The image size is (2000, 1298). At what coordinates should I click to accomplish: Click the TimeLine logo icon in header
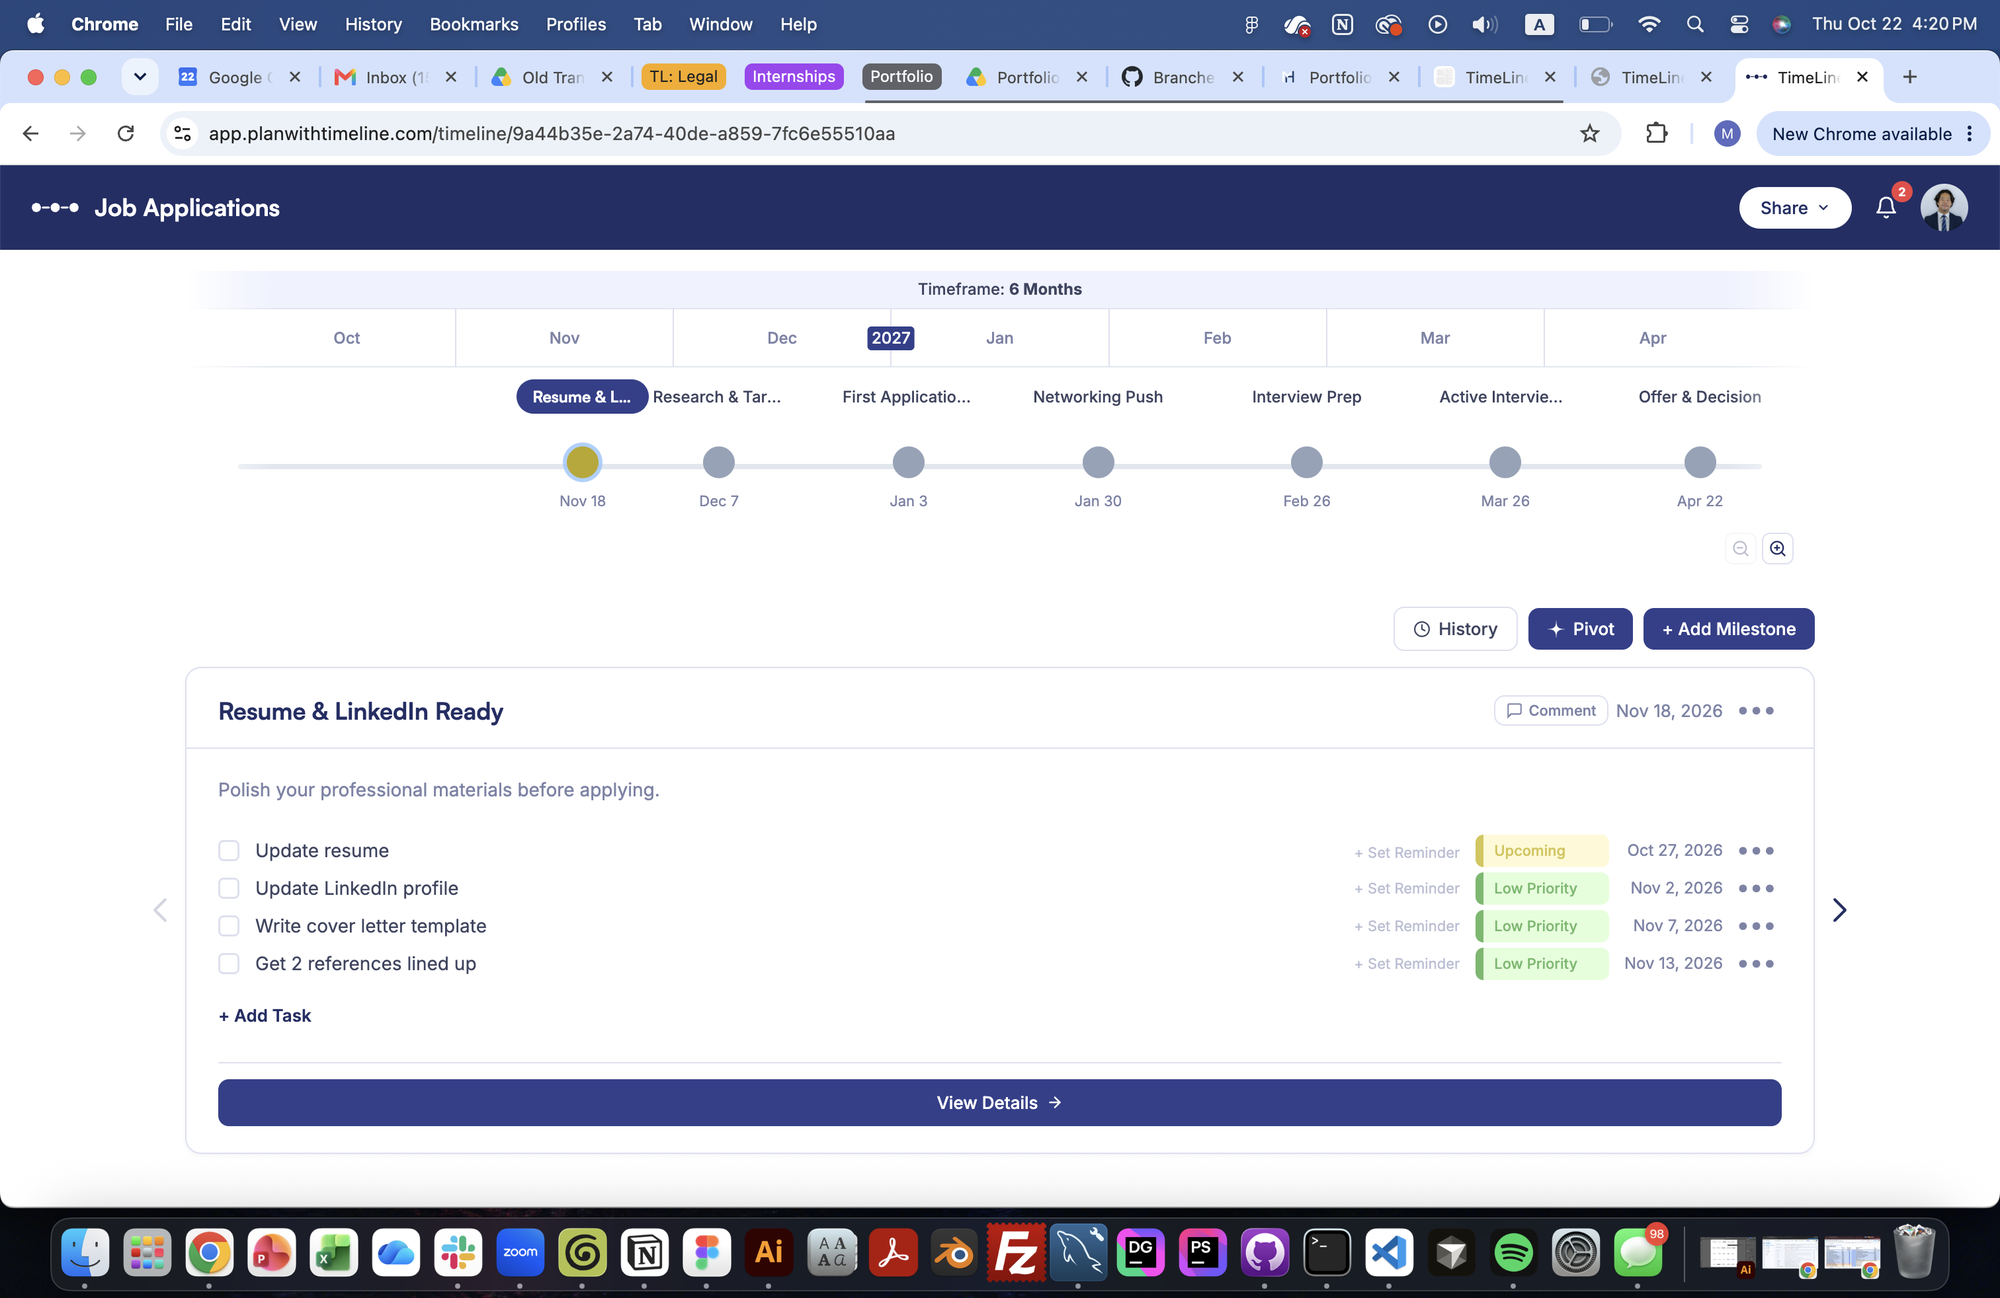click(x=55, y=208)
